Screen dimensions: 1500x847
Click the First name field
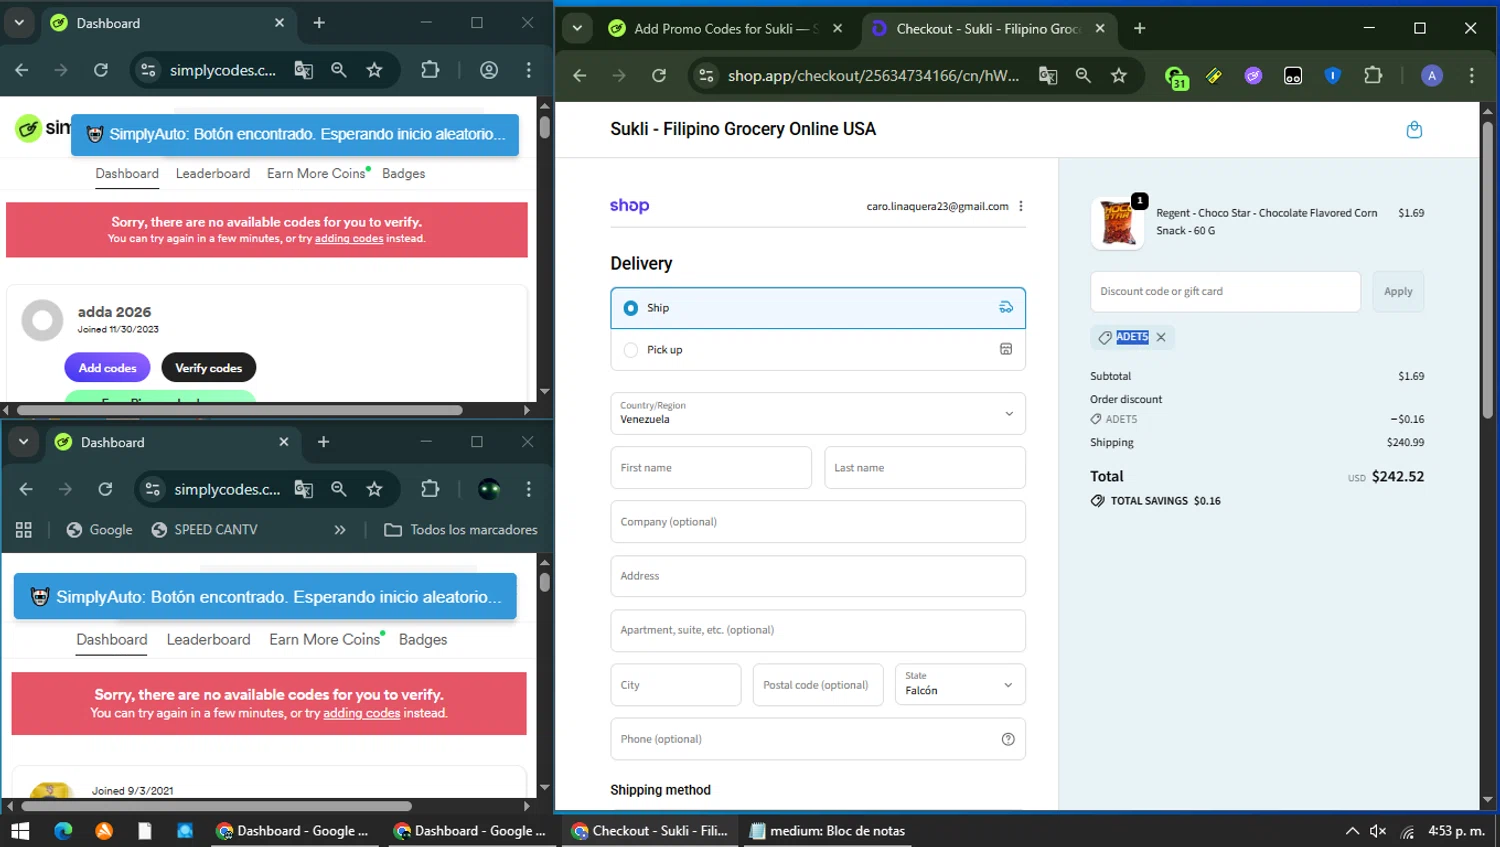click(711, 467)
